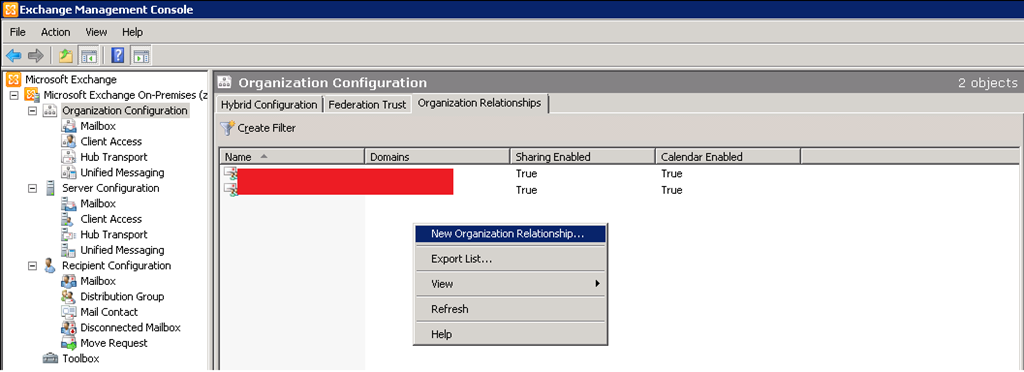Click the Distribution Group tree icon
1024x372 pixels.
(x=69, y=297)
